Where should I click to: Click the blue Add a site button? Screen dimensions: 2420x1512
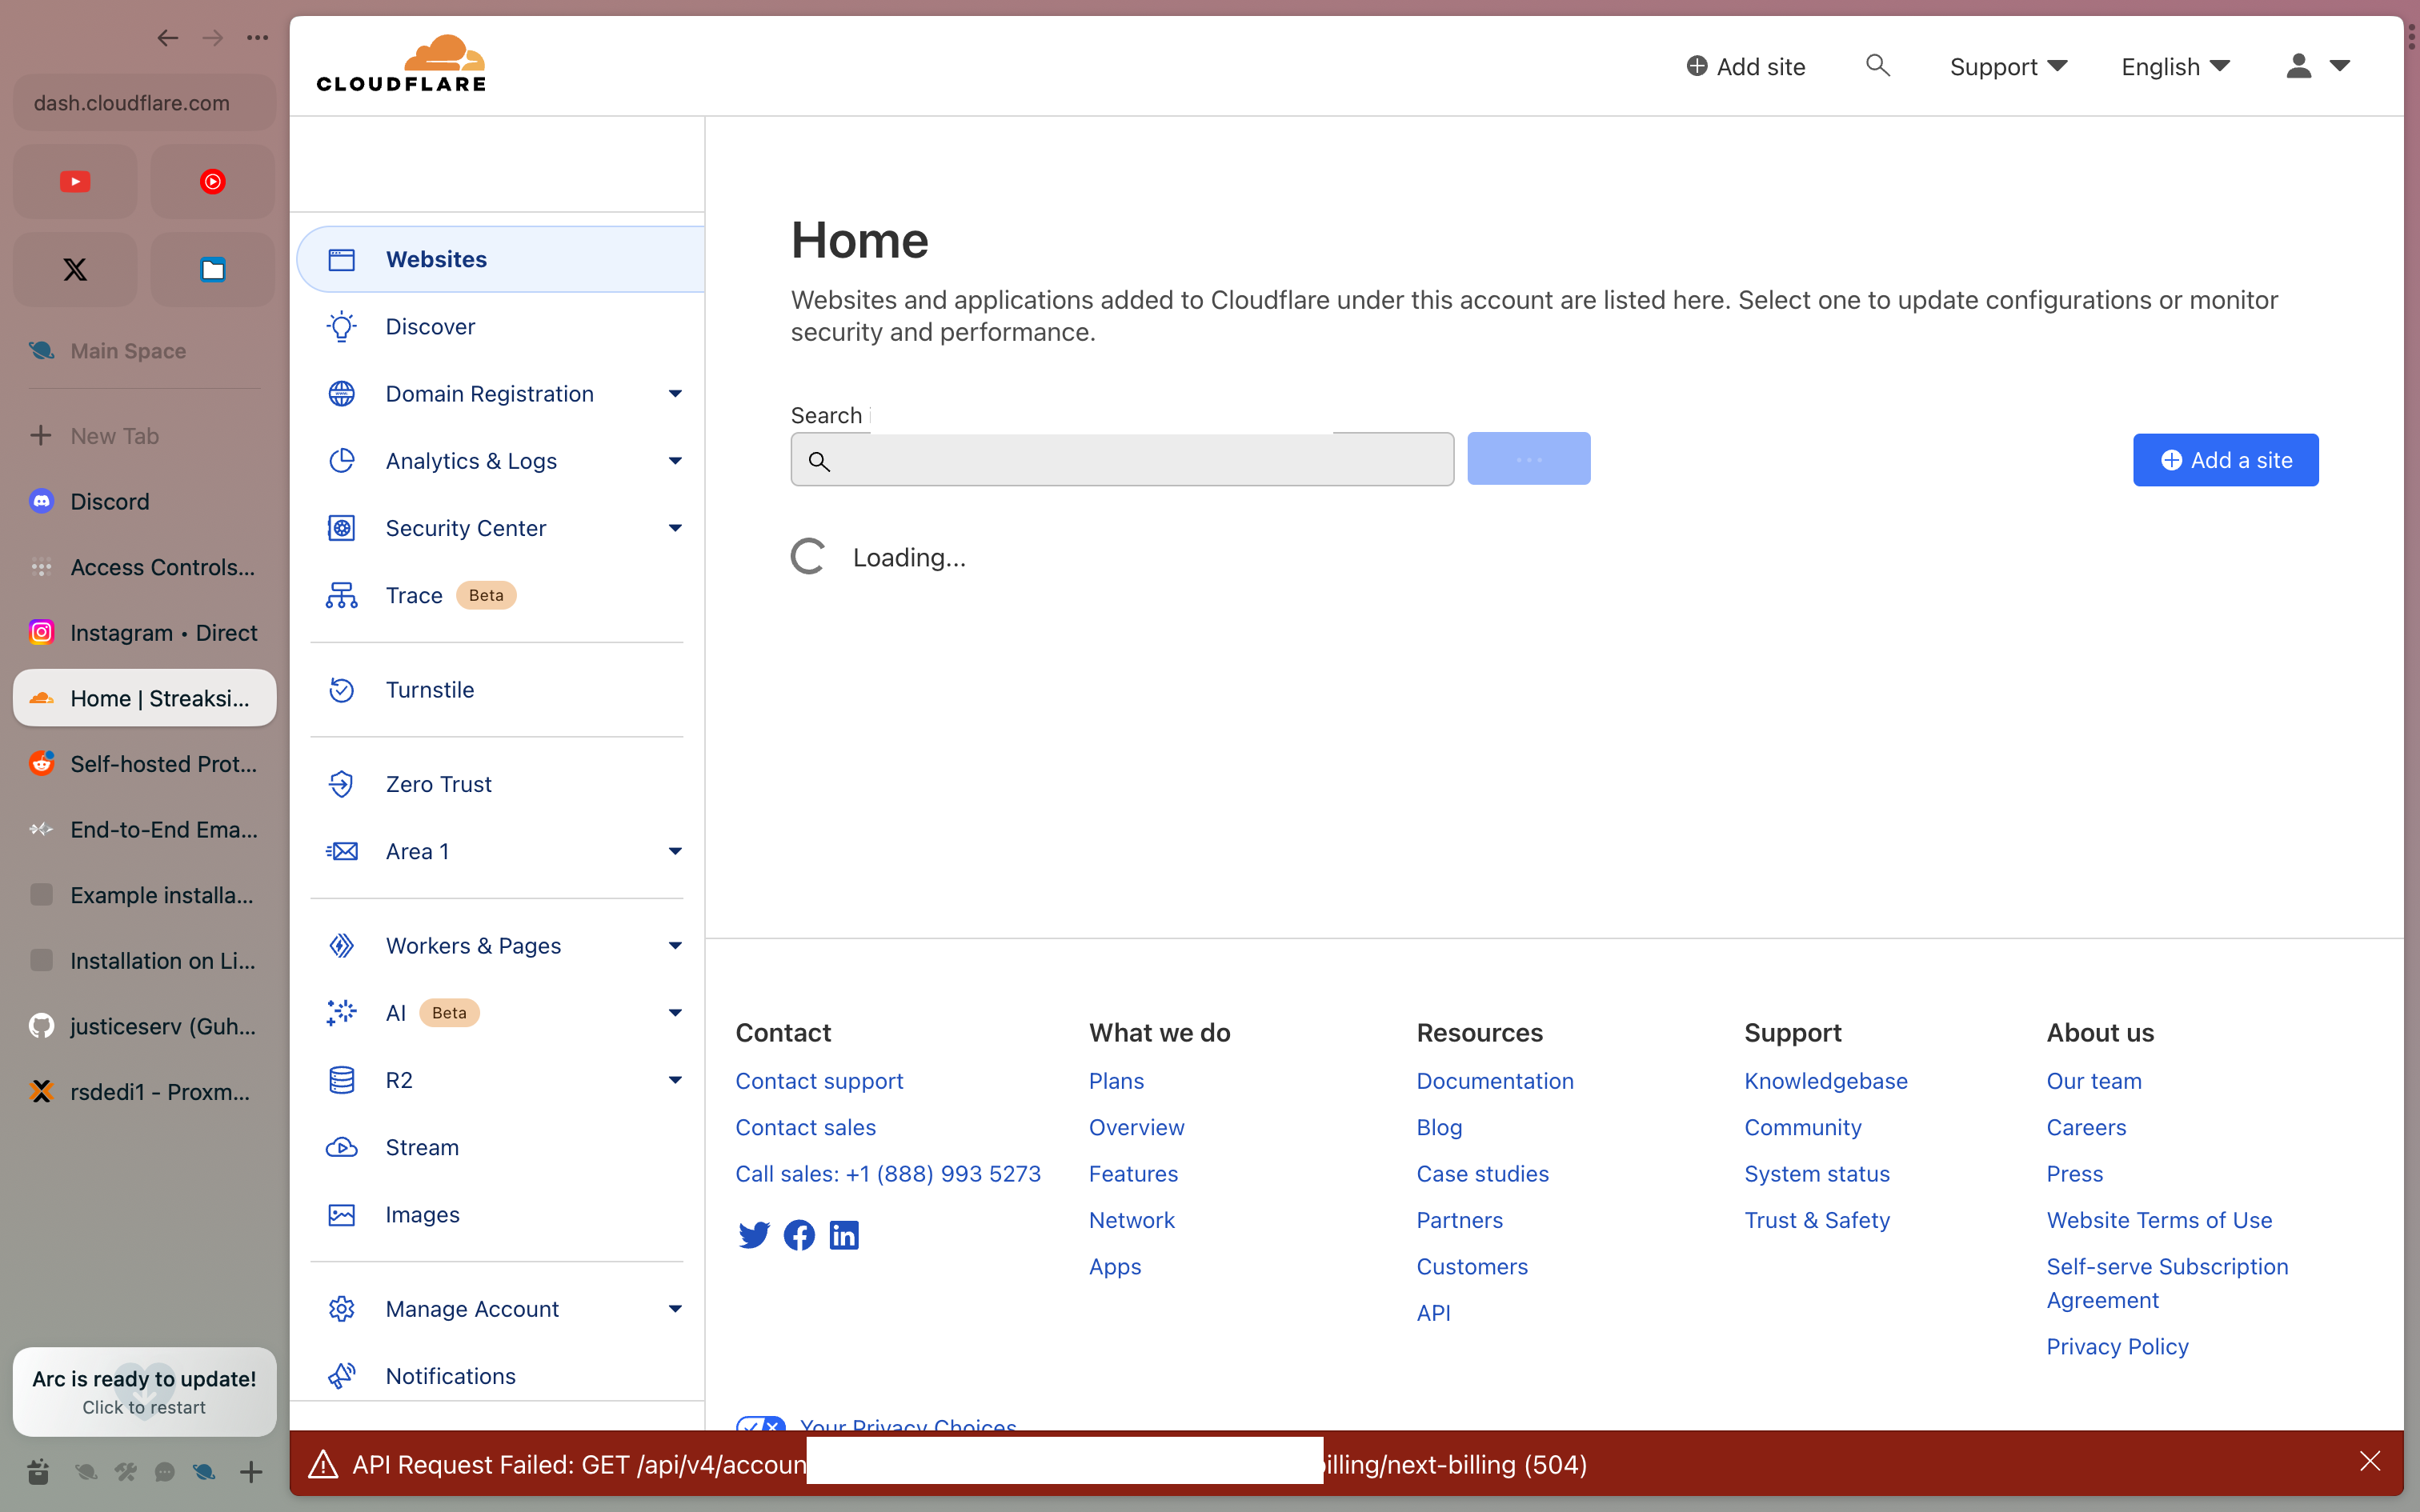pyautogui.click(x=2225, y=460)
